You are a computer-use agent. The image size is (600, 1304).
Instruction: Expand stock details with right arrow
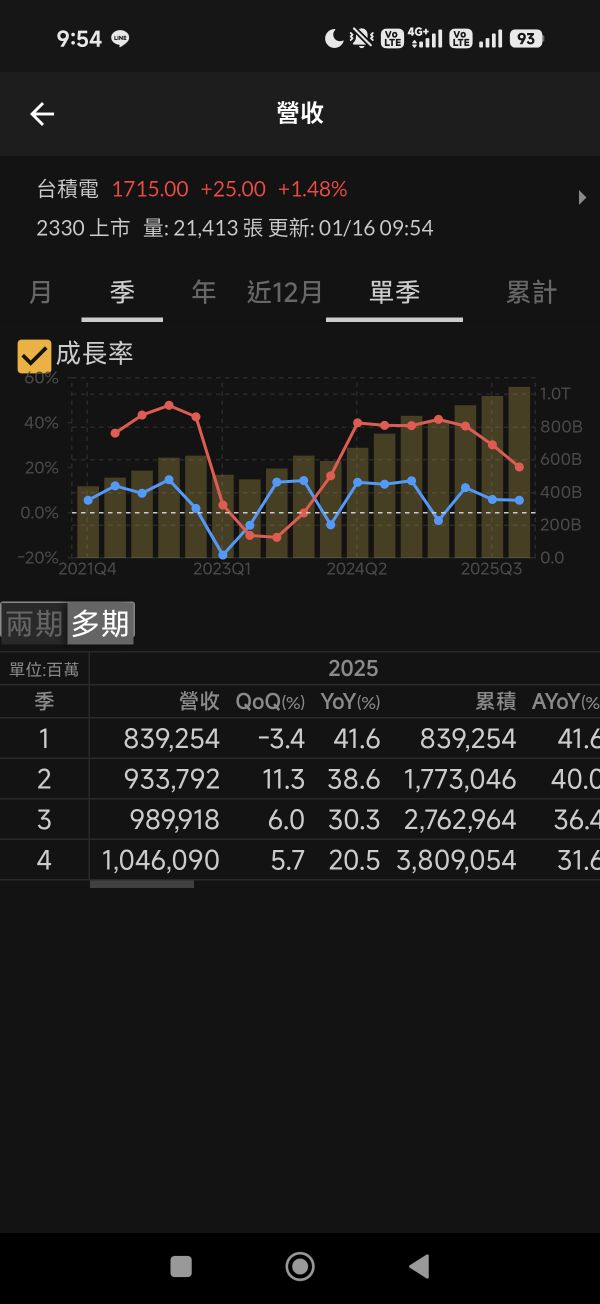click(582, 198)
